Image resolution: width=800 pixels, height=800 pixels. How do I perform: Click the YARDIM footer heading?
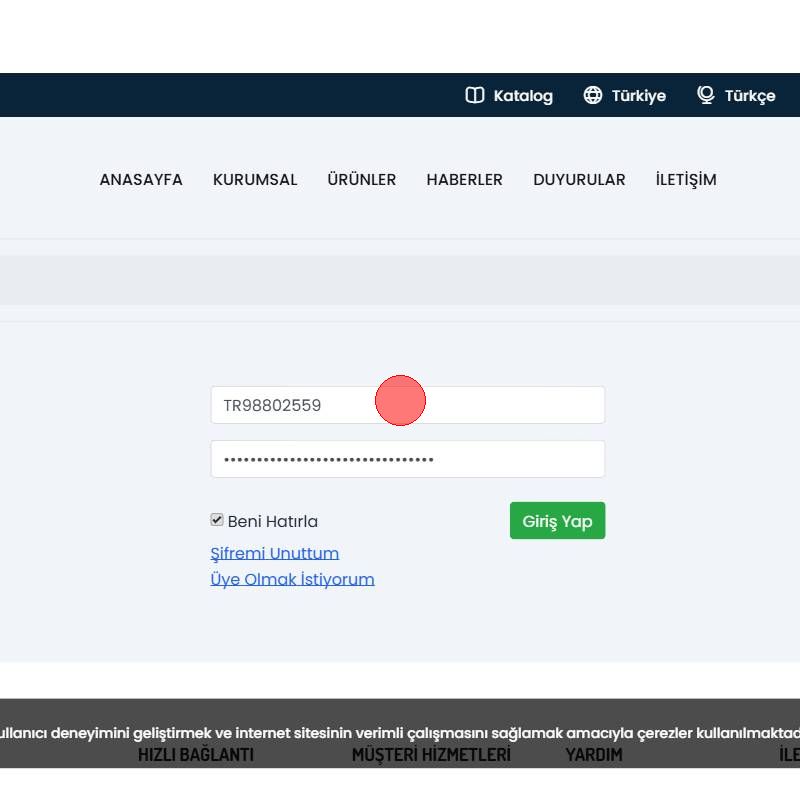tap(594, 755)
